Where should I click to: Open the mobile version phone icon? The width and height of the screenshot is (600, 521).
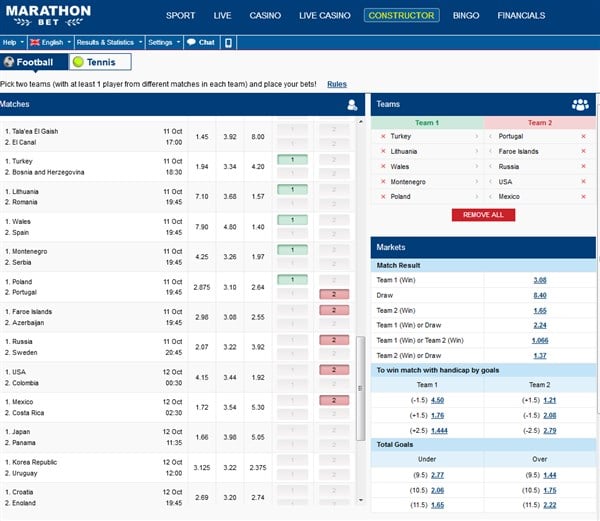228,42
